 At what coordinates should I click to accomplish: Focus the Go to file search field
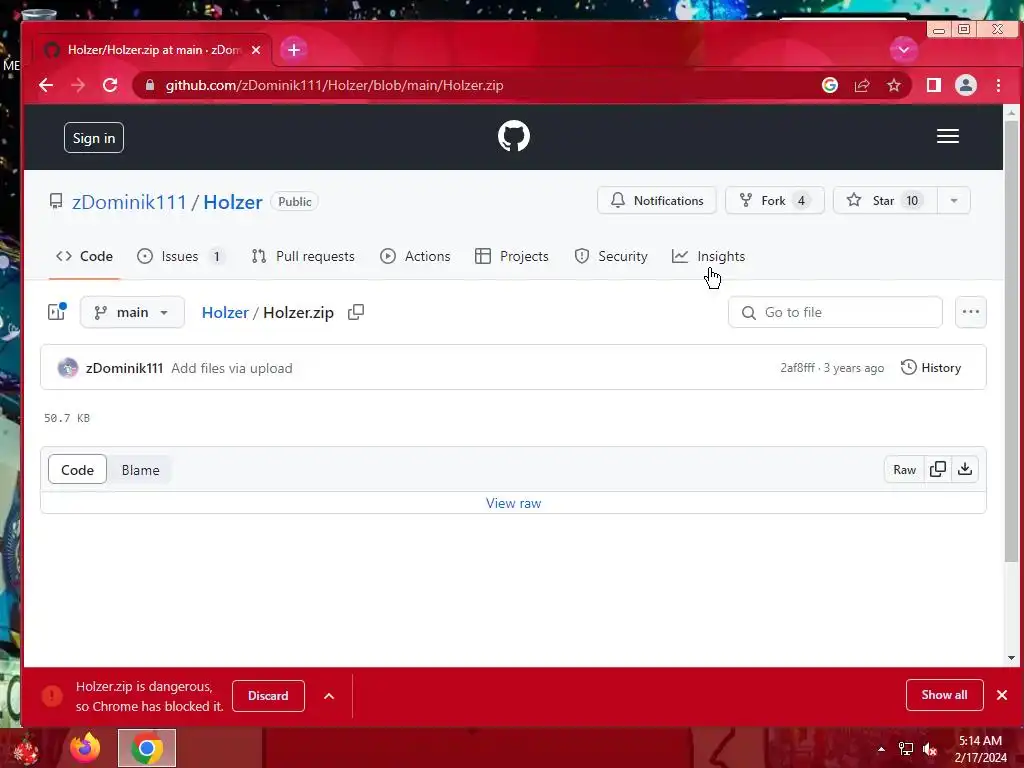(835, 312)
